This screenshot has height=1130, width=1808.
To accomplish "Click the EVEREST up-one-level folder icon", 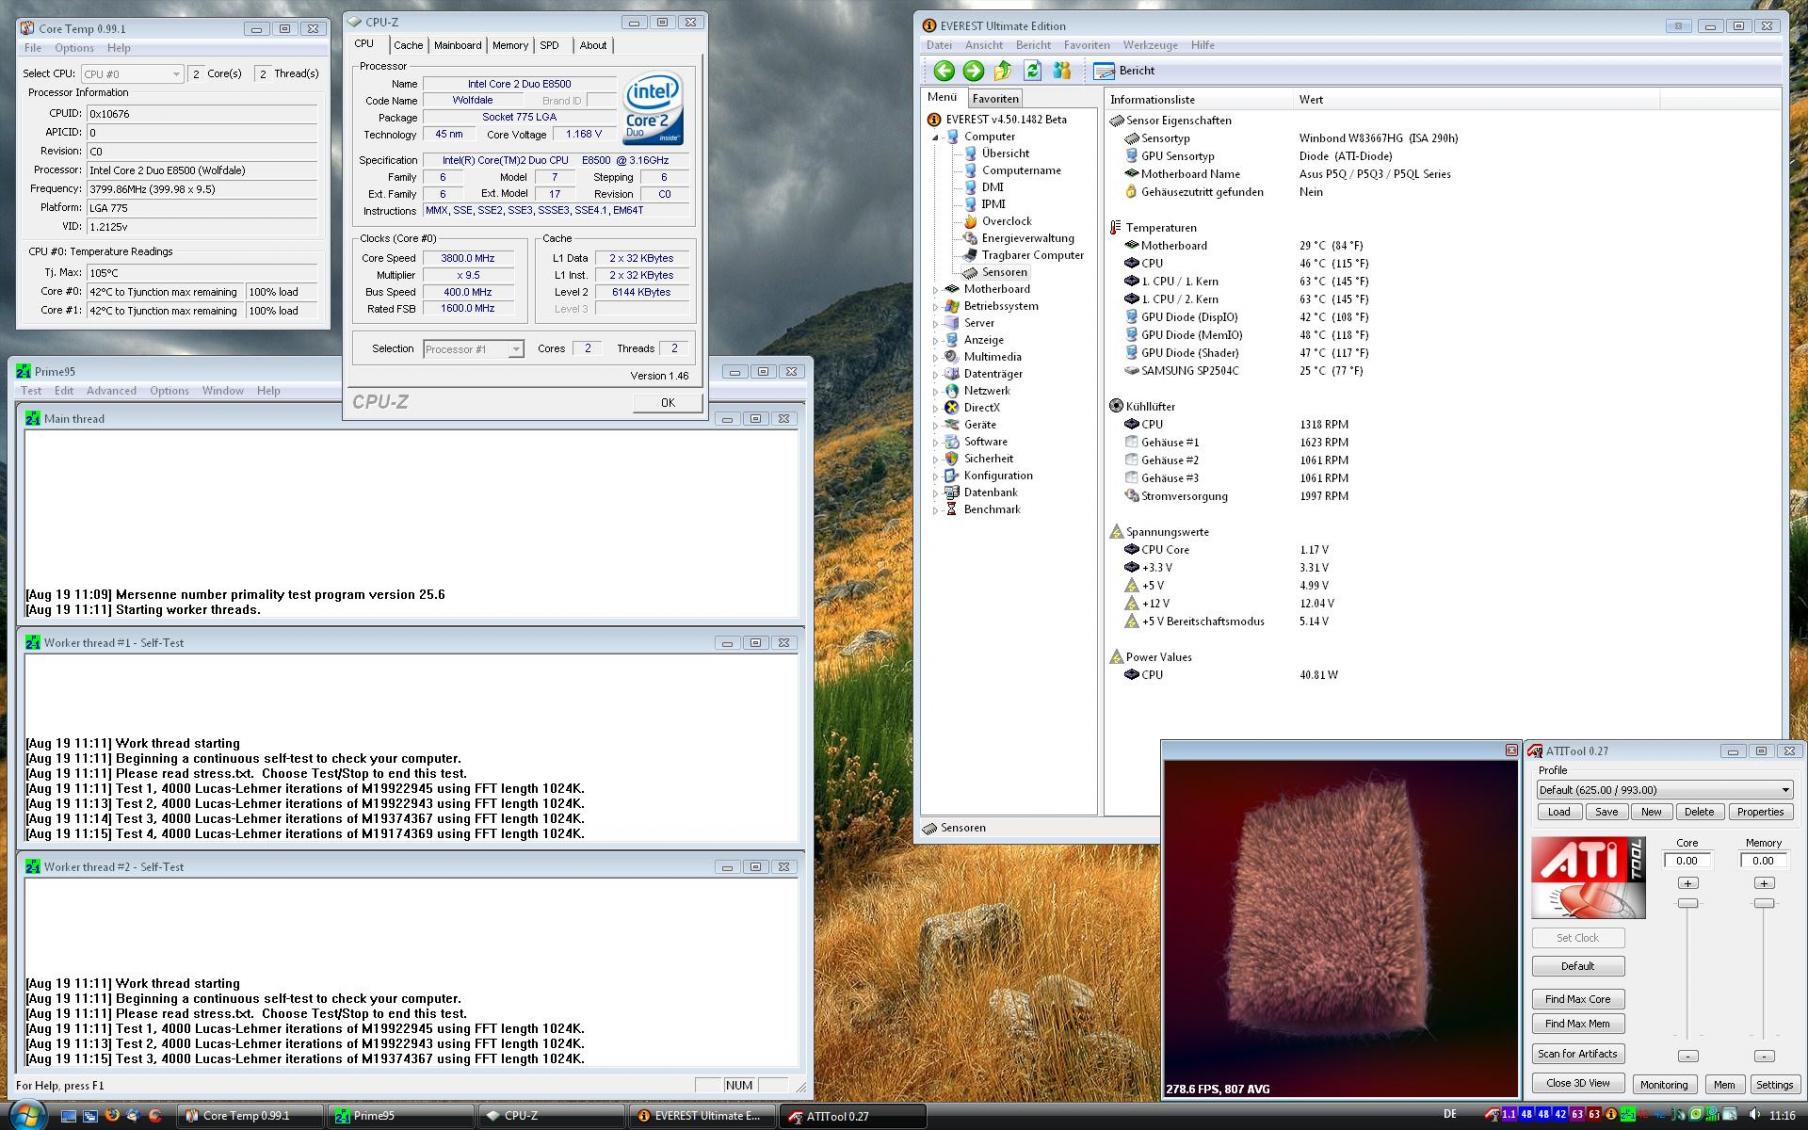I will click(x=1003, y=71).
